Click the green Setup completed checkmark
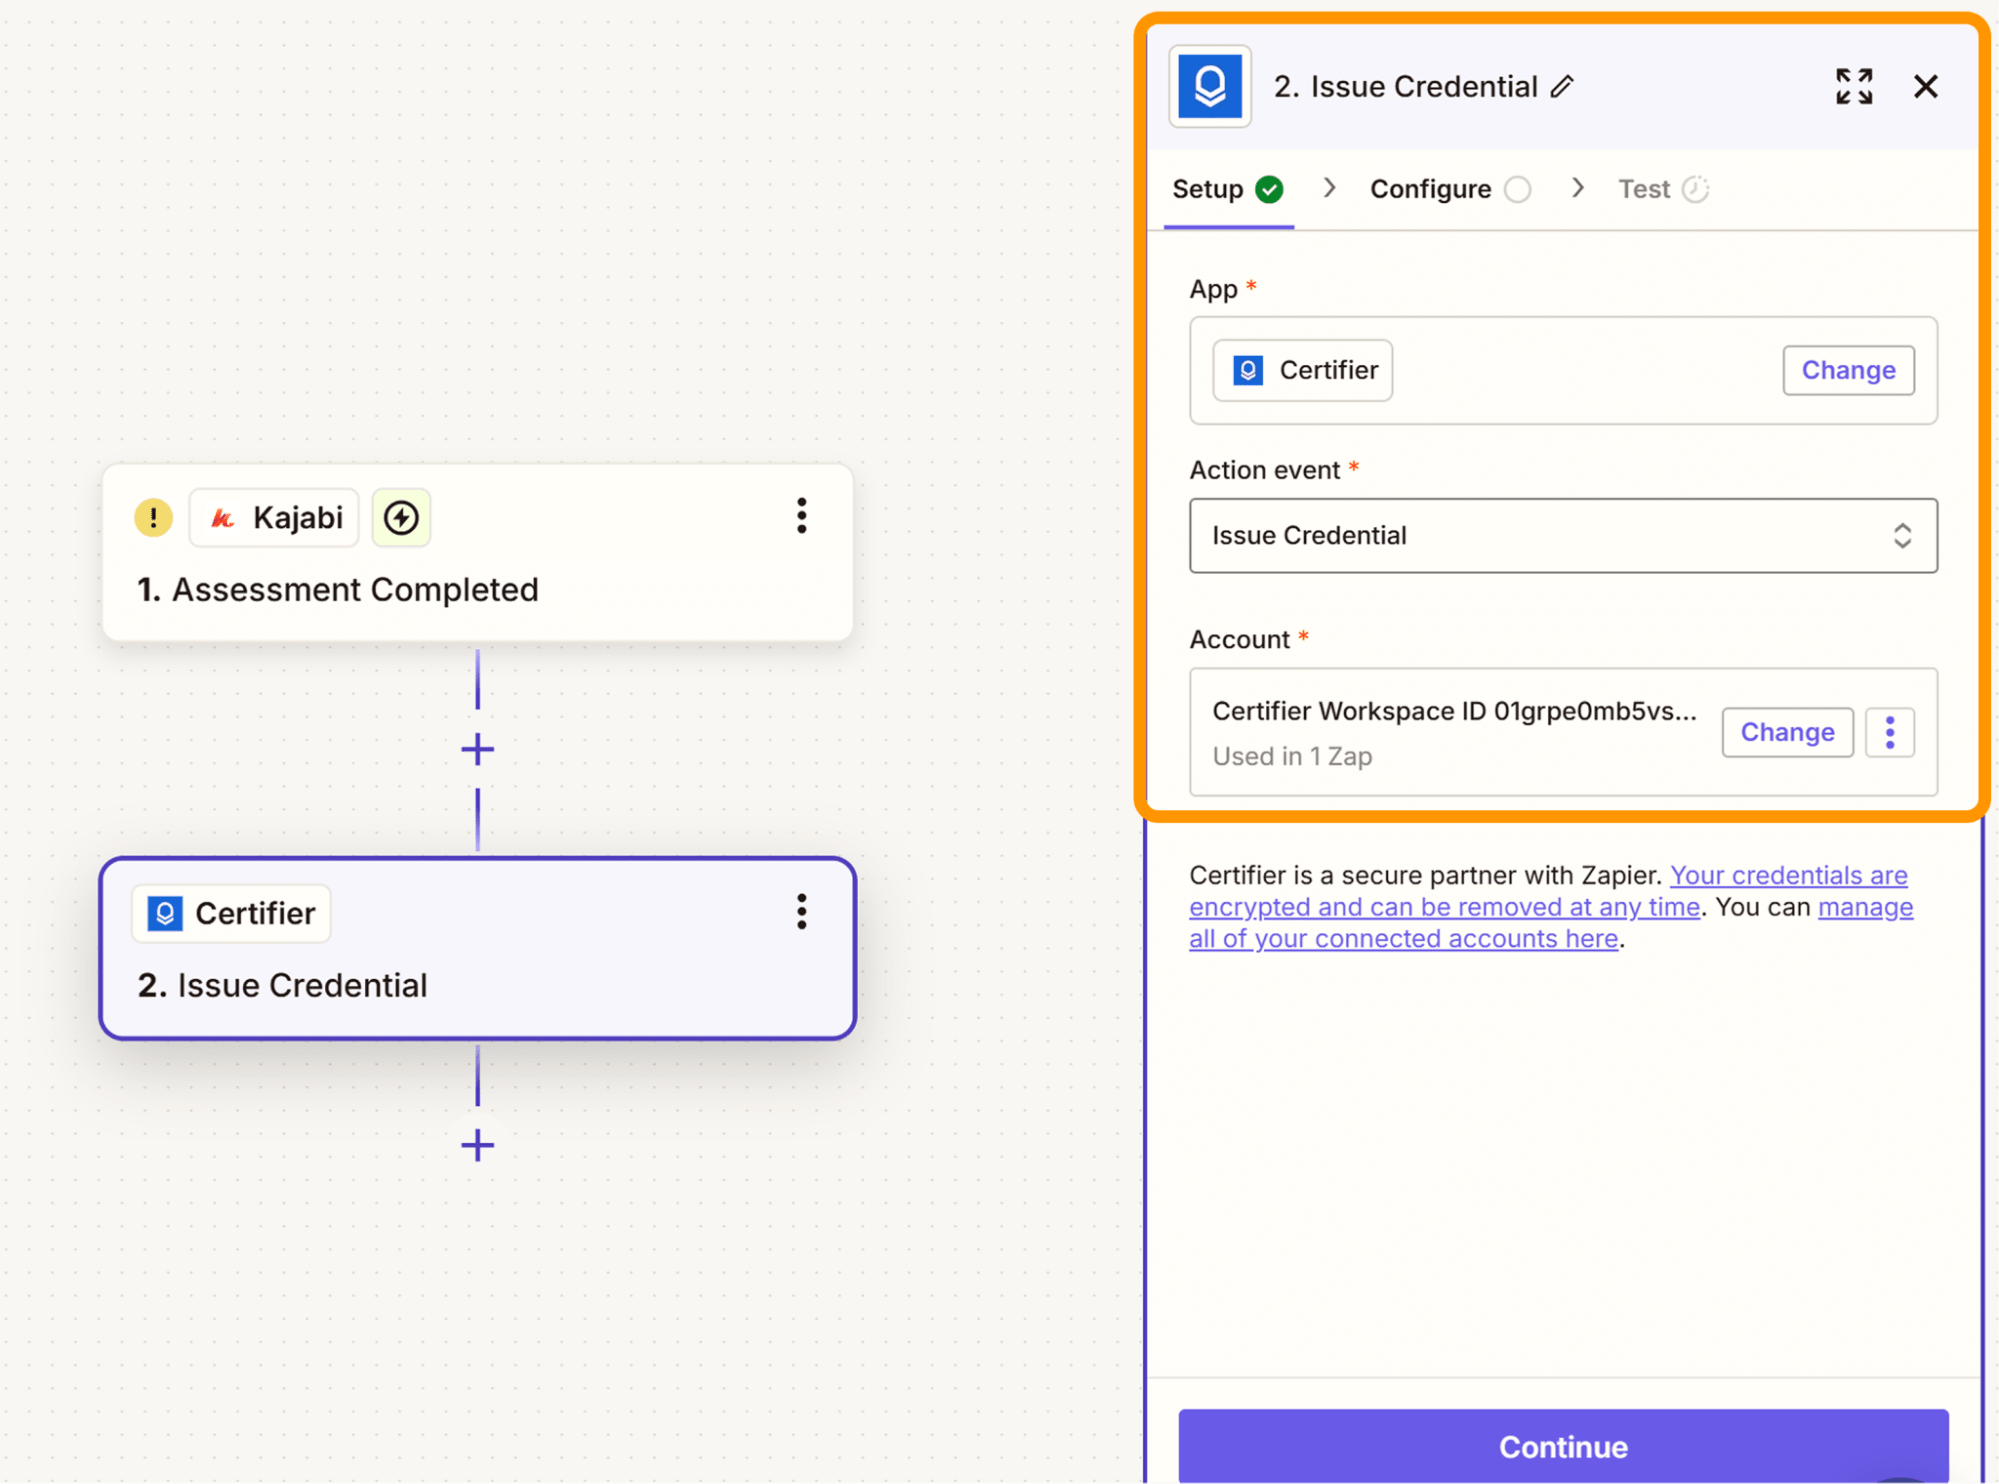The width and height of the screenshot is (1999, 1484). pyautogui.click(x=1269, y=189)
